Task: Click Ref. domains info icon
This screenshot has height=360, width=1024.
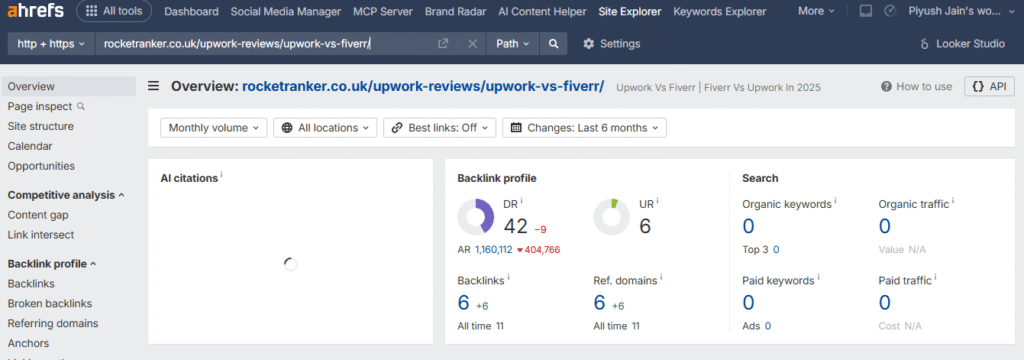Action: tap(662, 278)
